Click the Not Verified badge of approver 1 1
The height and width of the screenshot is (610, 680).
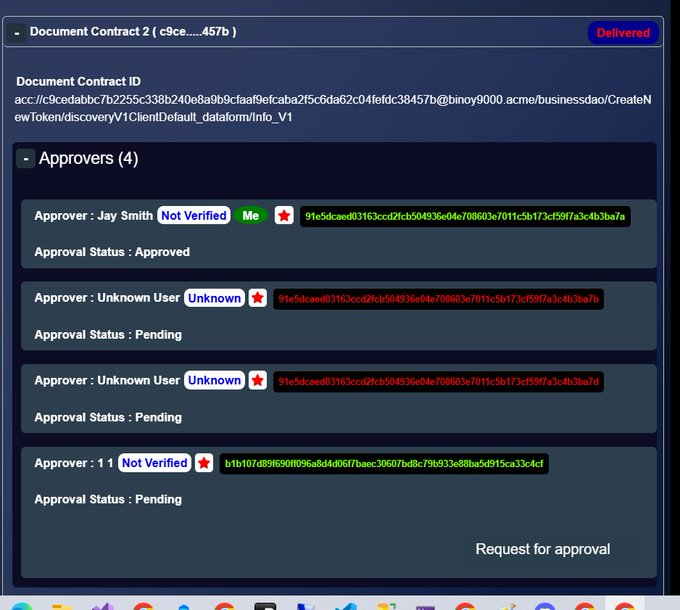[x=154, y=463]
